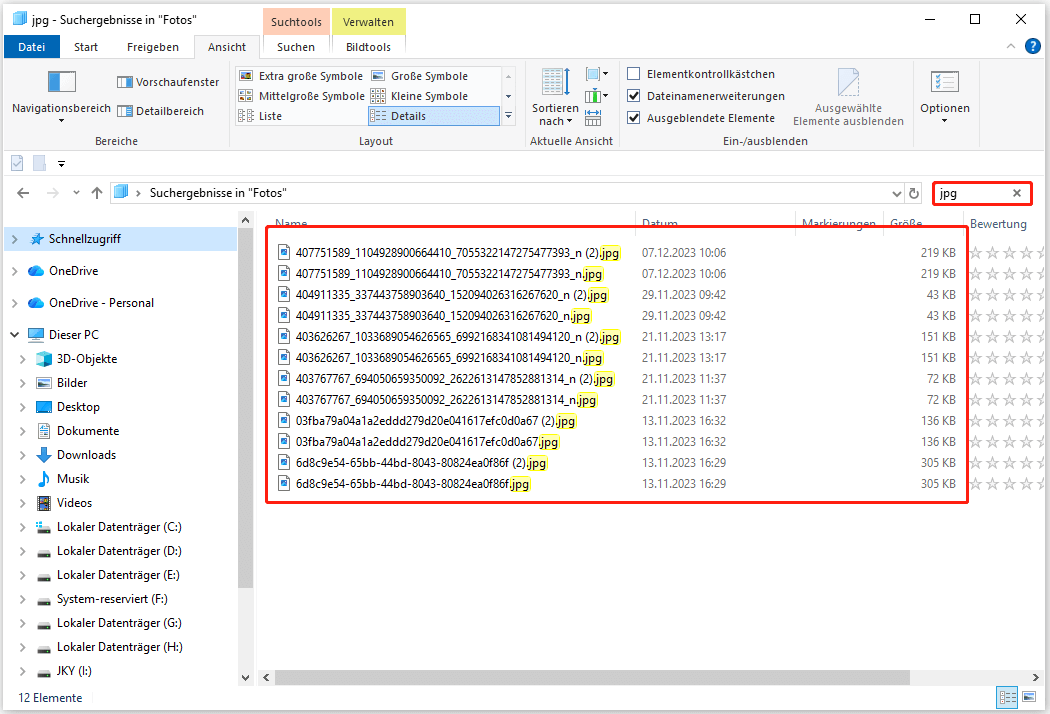Open the quick access toolbar customize dropdown
The image size is (1050, 714).
pyautogui.click(x=62, y=163)
